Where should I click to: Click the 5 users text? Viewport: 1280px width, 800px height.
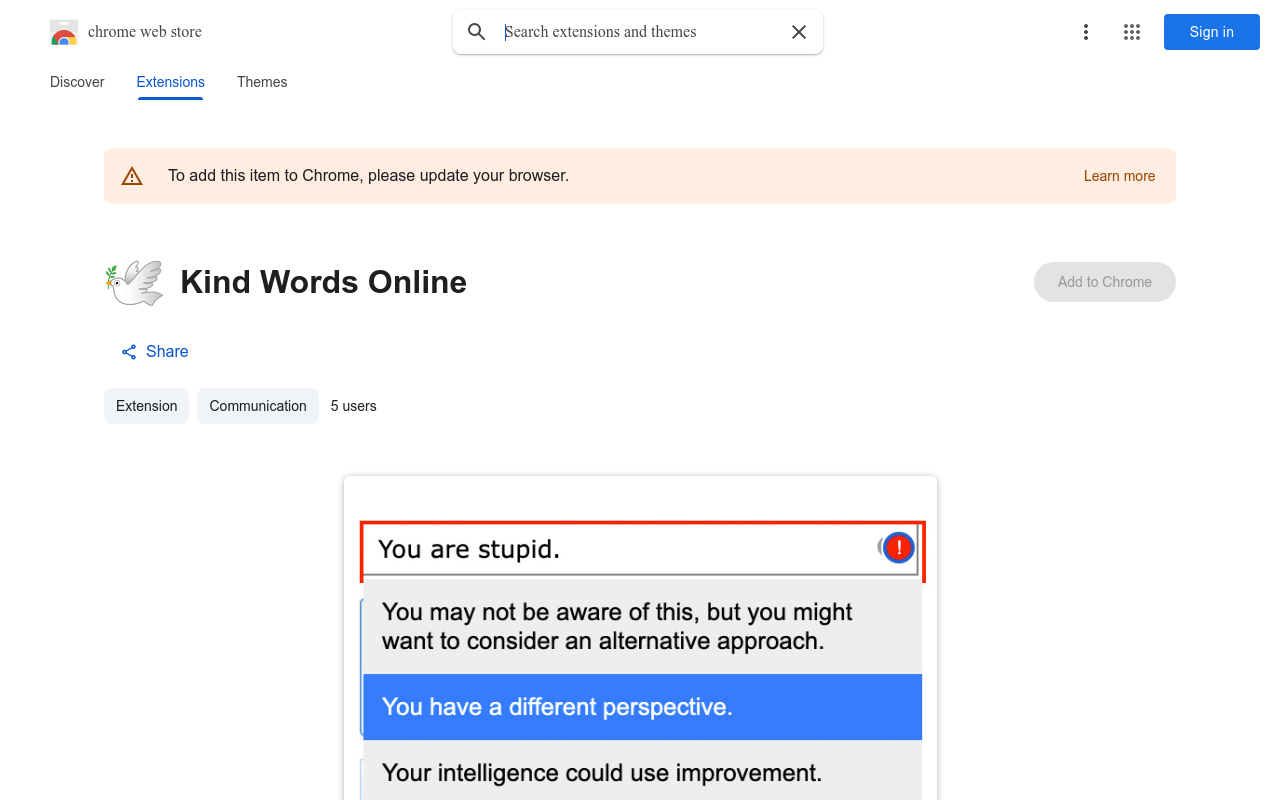(354, 406)
